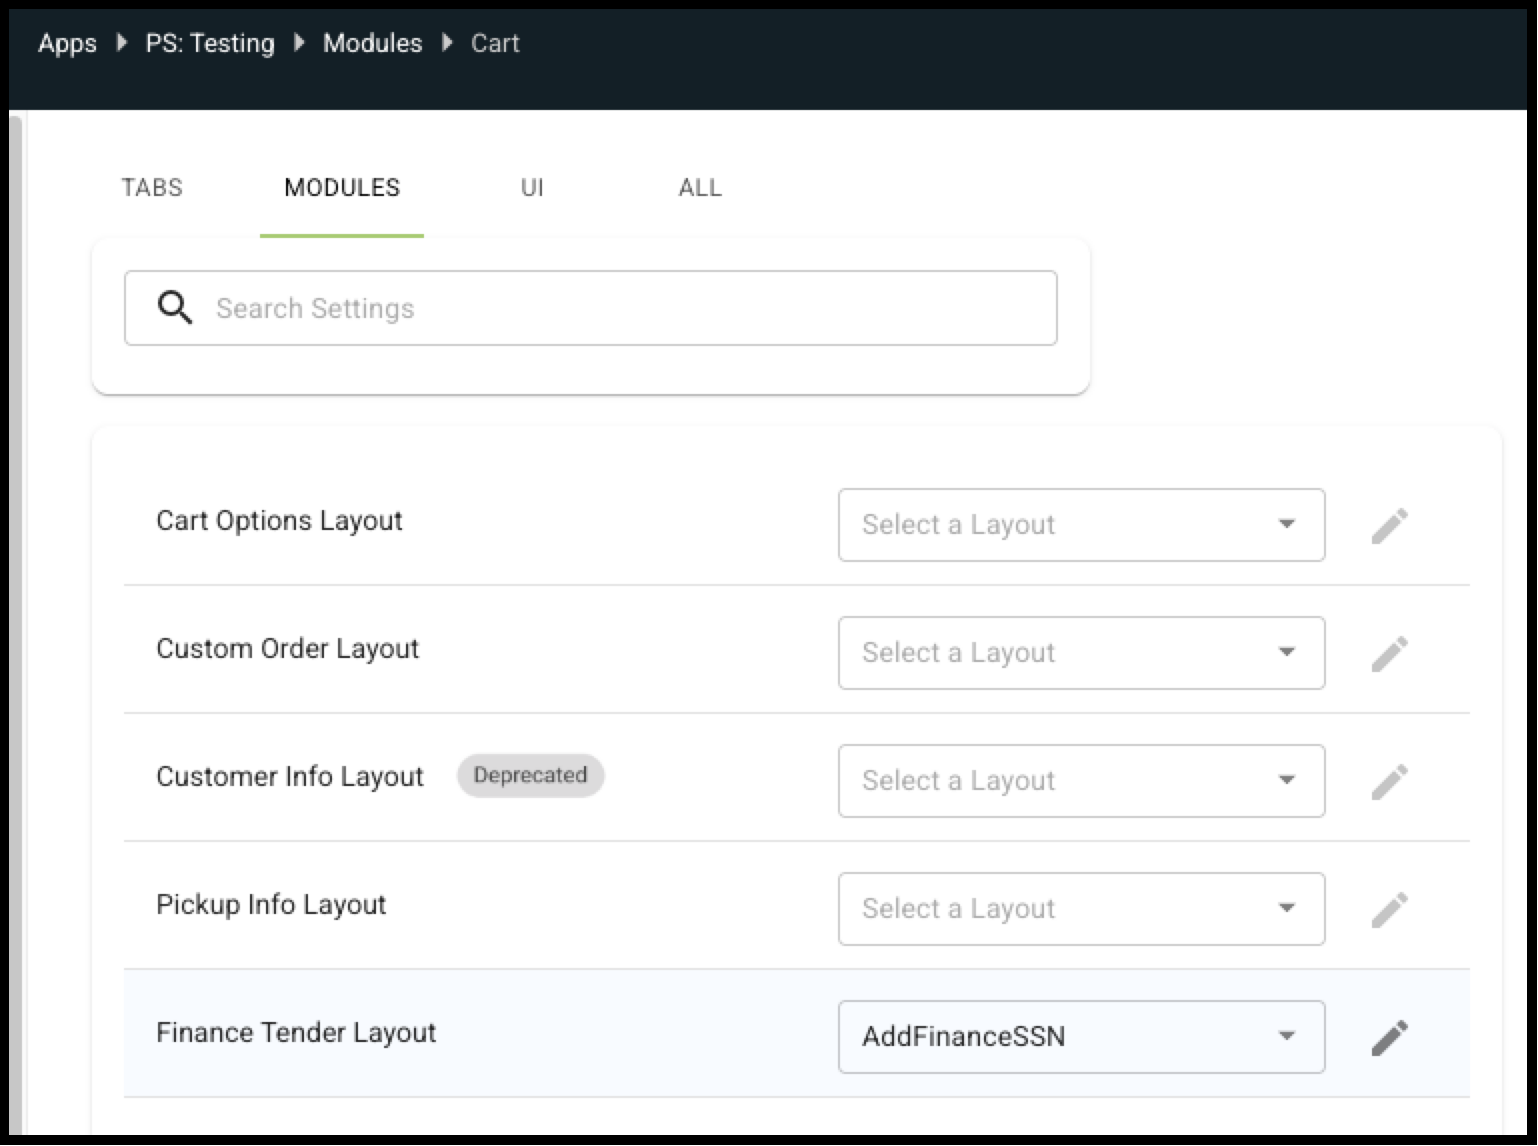Screen dimensions: 1538x1146
Task: Click the magnifier icon in Search Settings
Action: [175, 308]
